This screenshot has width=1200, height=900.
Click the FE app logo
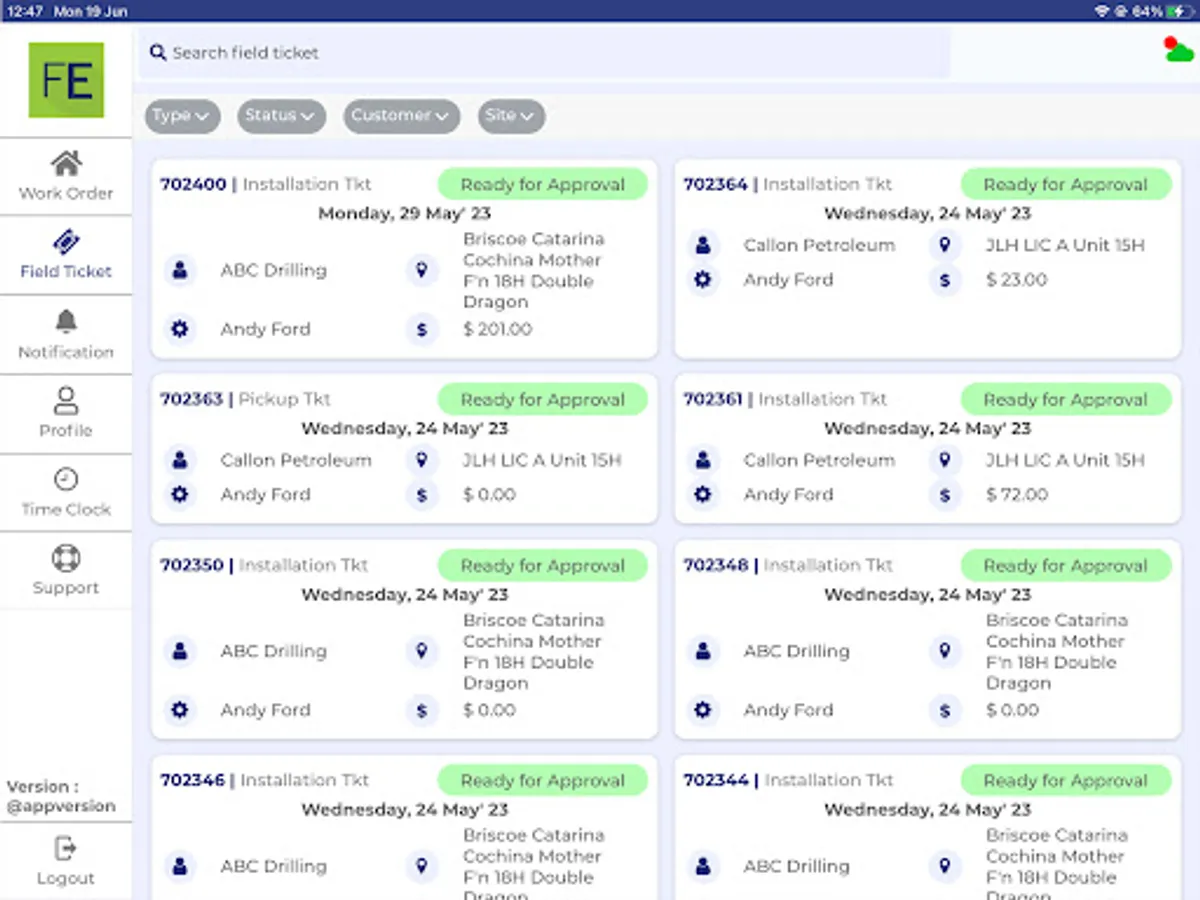click(x=66, y=80)
